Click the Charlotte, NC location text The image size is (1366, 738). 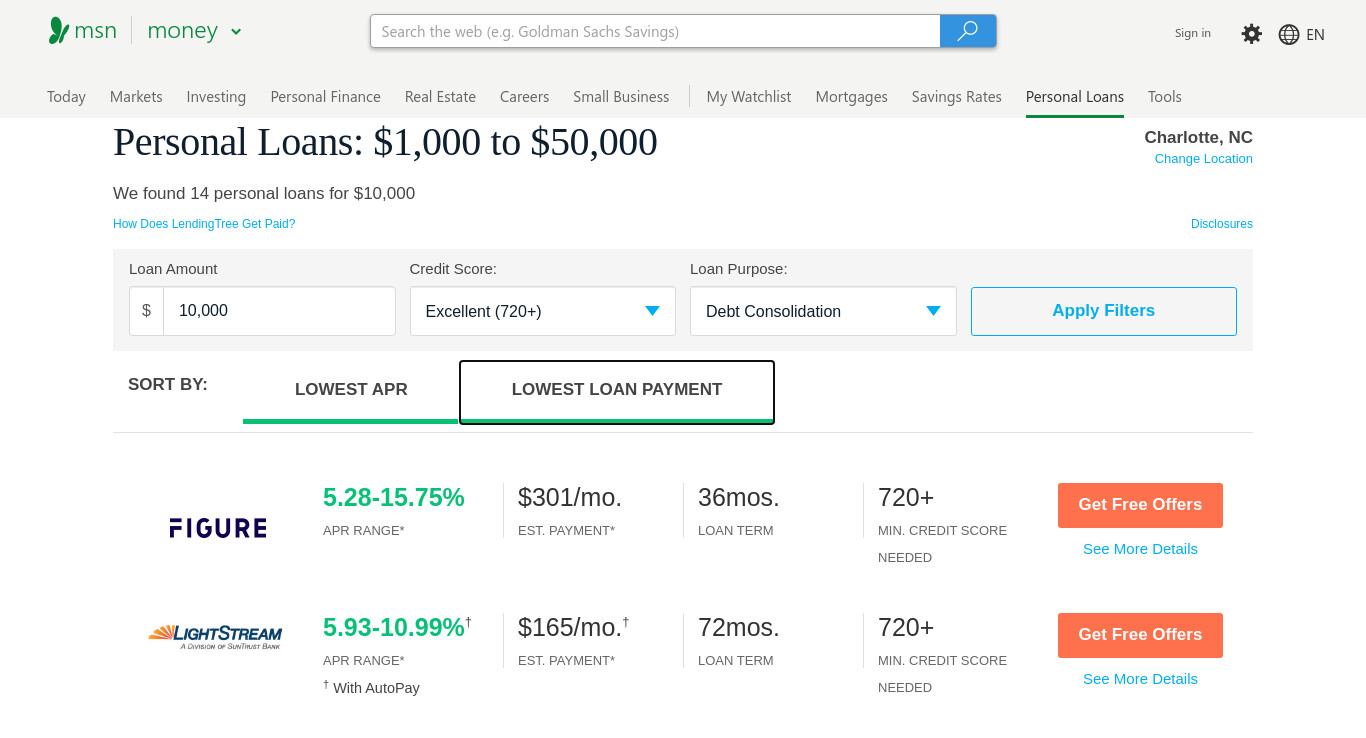[x=1198, y=137]
